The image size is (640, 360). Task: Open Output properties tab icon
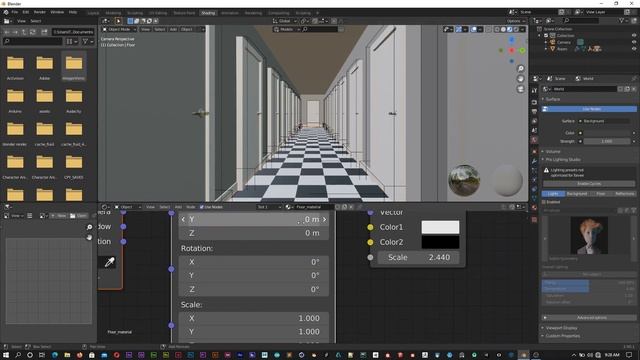(x=534, y=111)
